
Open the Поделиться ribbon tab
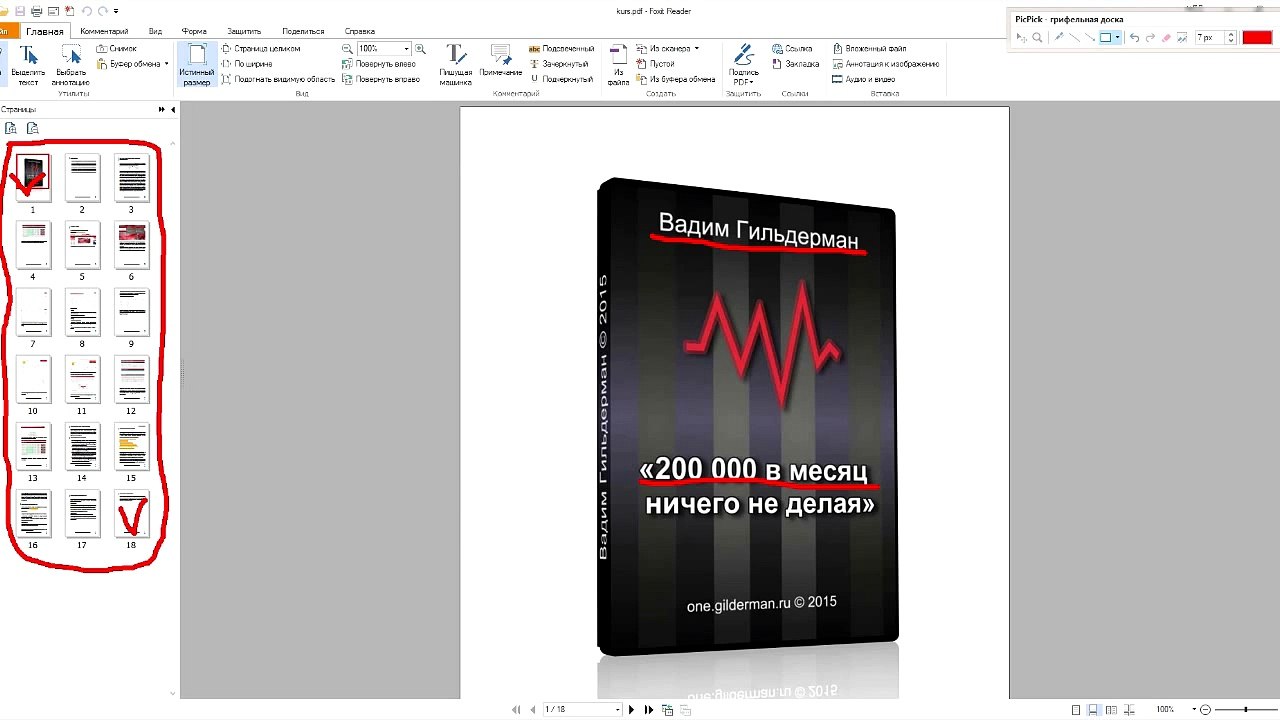(x=303, y=32)
